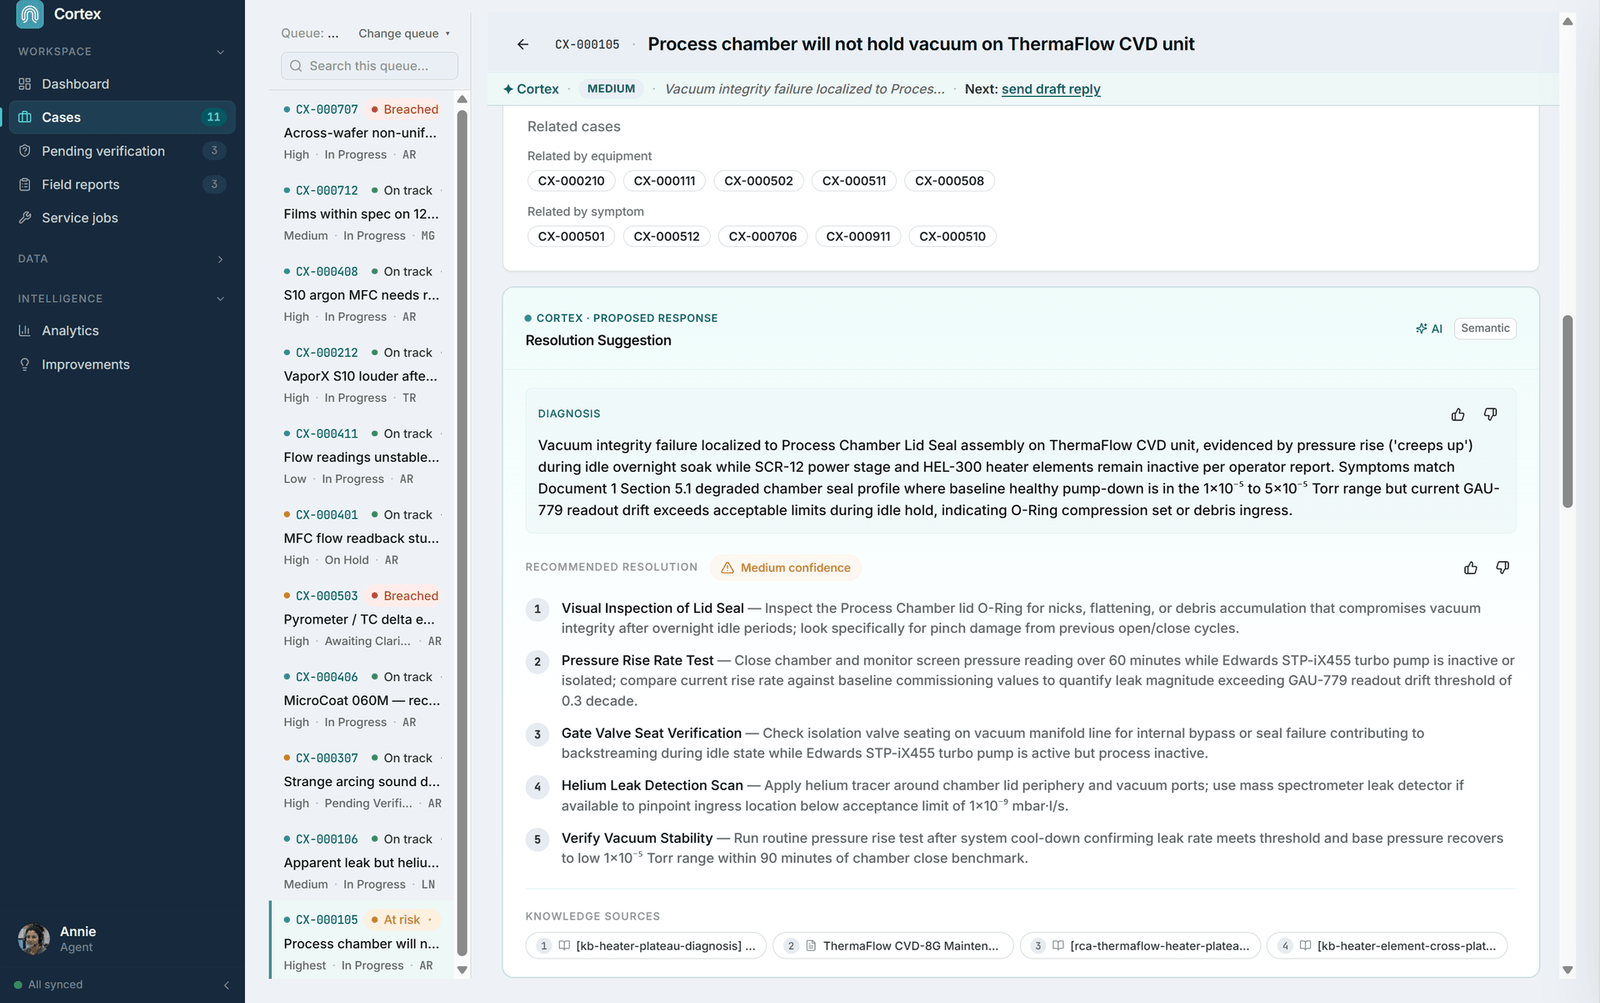1600x1003 pixels.
Task: Open source kb-heater-plateau-diagnosis
Action: click(646, 946)
